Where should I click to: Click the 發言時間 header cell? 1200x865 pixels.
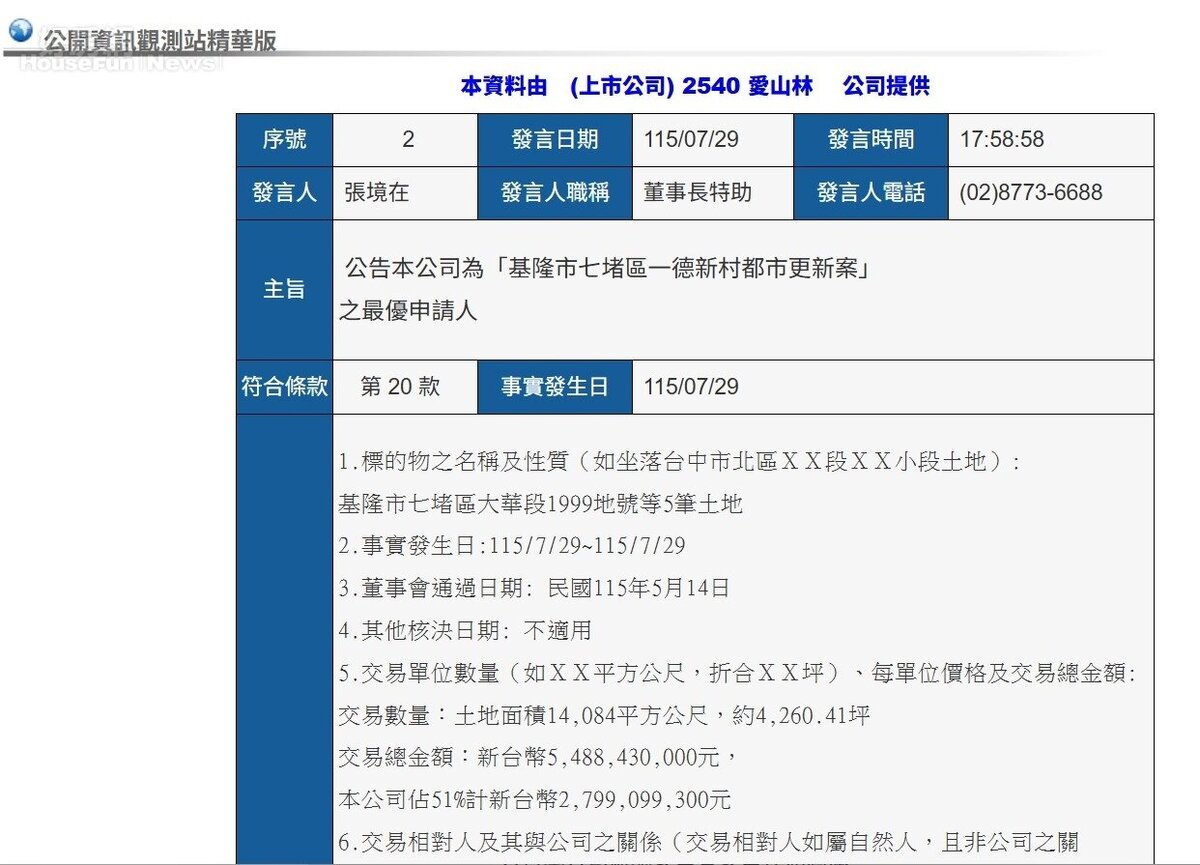(x=870, y=140)
